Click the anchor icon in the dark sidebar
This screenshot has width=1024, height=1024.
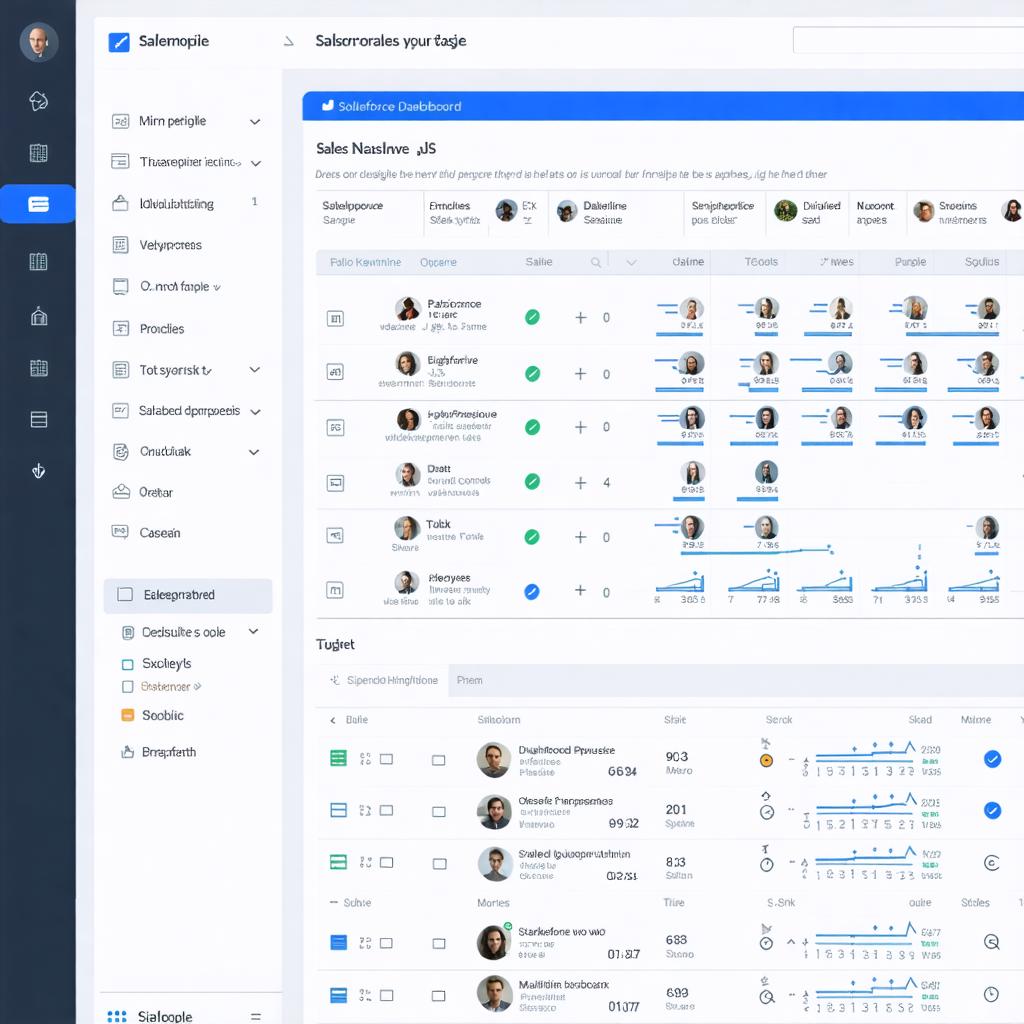coord(39,471)
